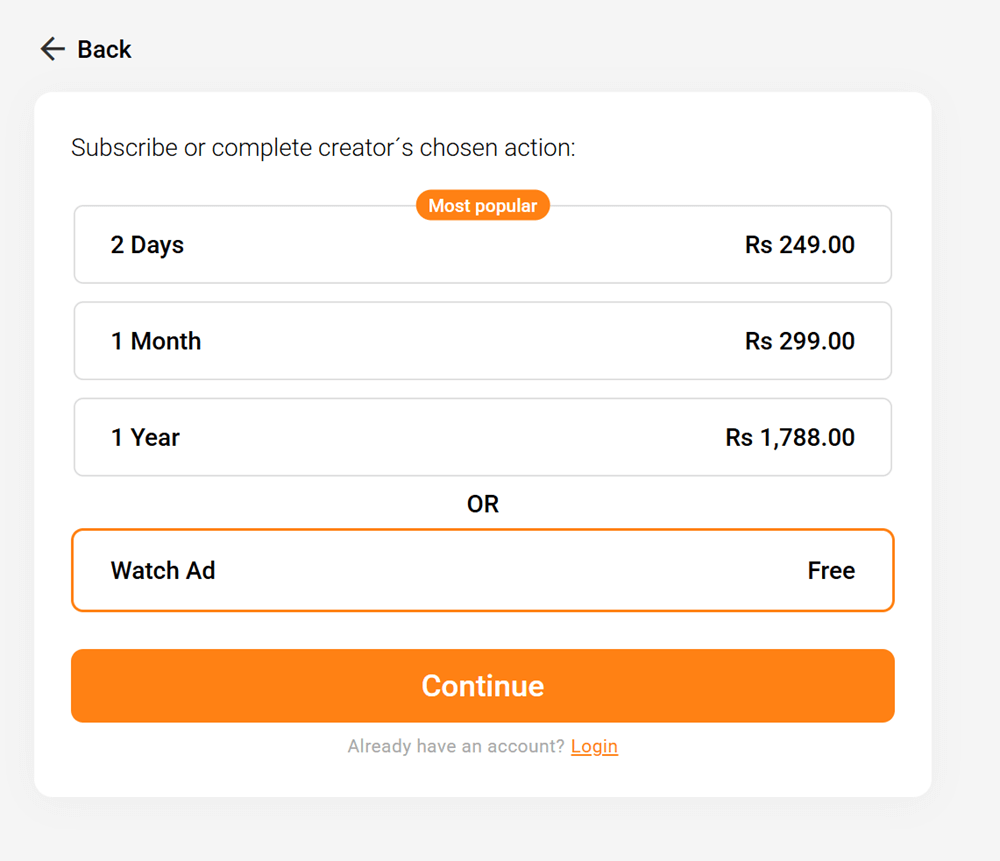The height and width of the screenshot is (861, 1000).
Task: Click the Rs 1,788.00 price
Action: tap(790, 437)
